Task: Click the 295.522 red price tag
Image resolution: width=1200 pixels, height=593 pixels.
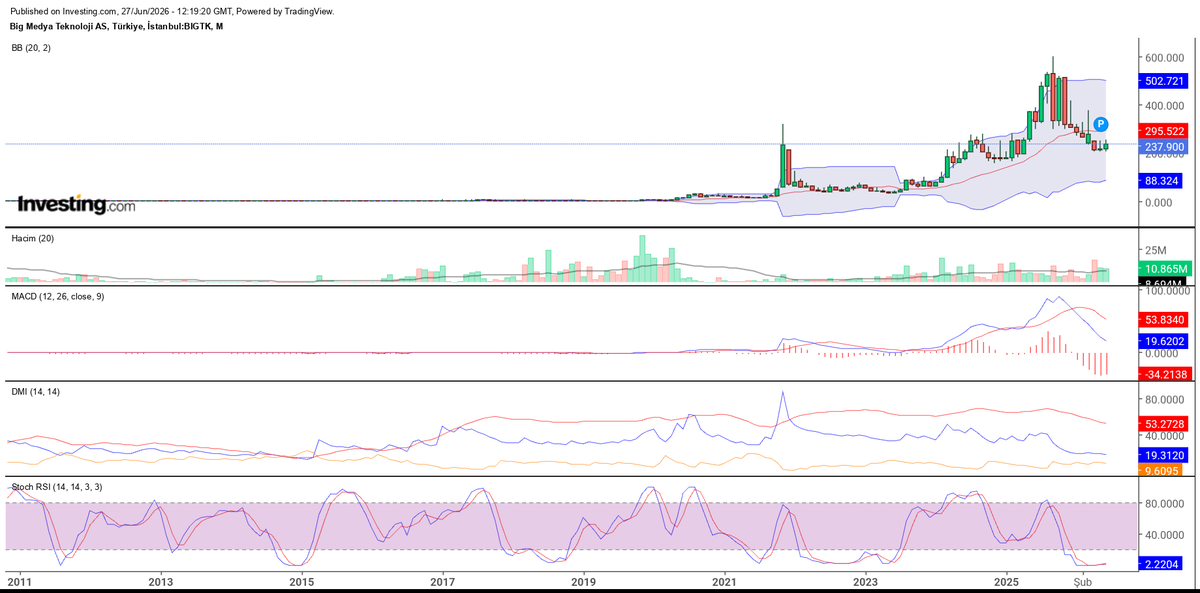Action: pyautogui.click(x=1164, y=131)
